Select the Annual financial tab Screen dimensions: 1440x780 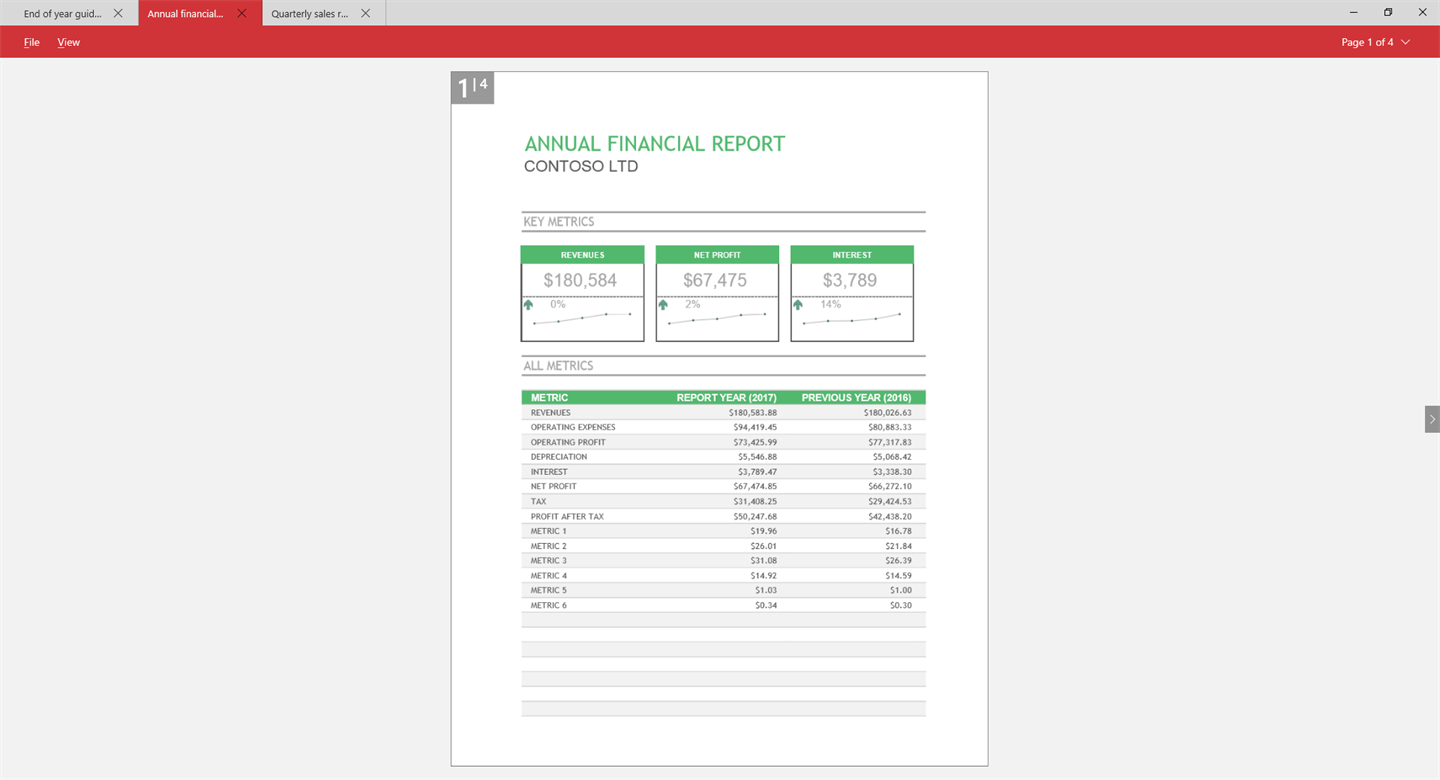click(x=185, y=13)
